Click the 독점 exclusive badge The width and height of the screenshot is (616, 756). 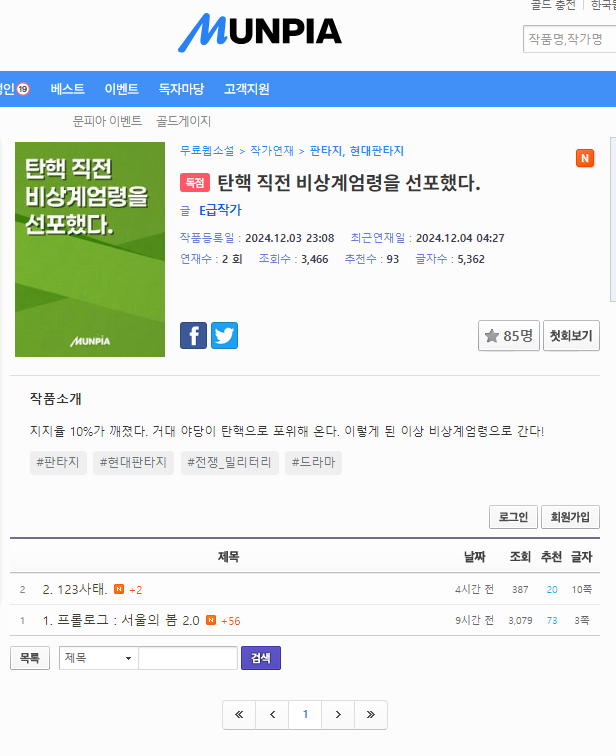pos(195,183)
